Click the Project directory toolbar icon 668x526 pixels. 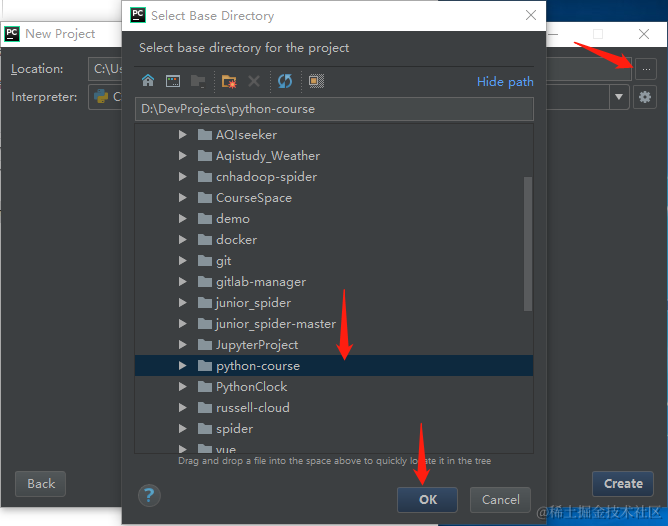pyautogui.click(x=198, y=81)
